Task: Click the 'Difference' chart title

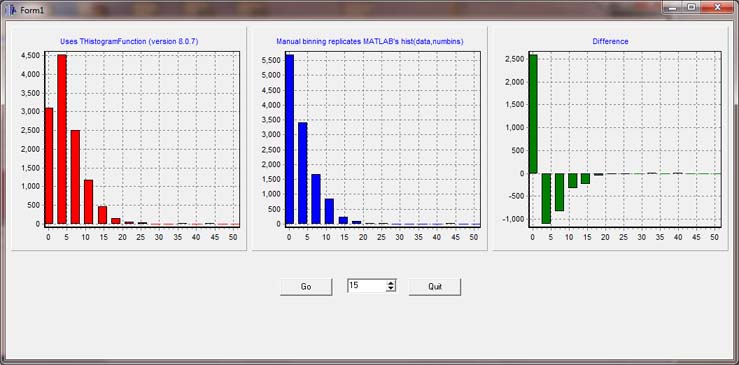Action: coord(610,41)
